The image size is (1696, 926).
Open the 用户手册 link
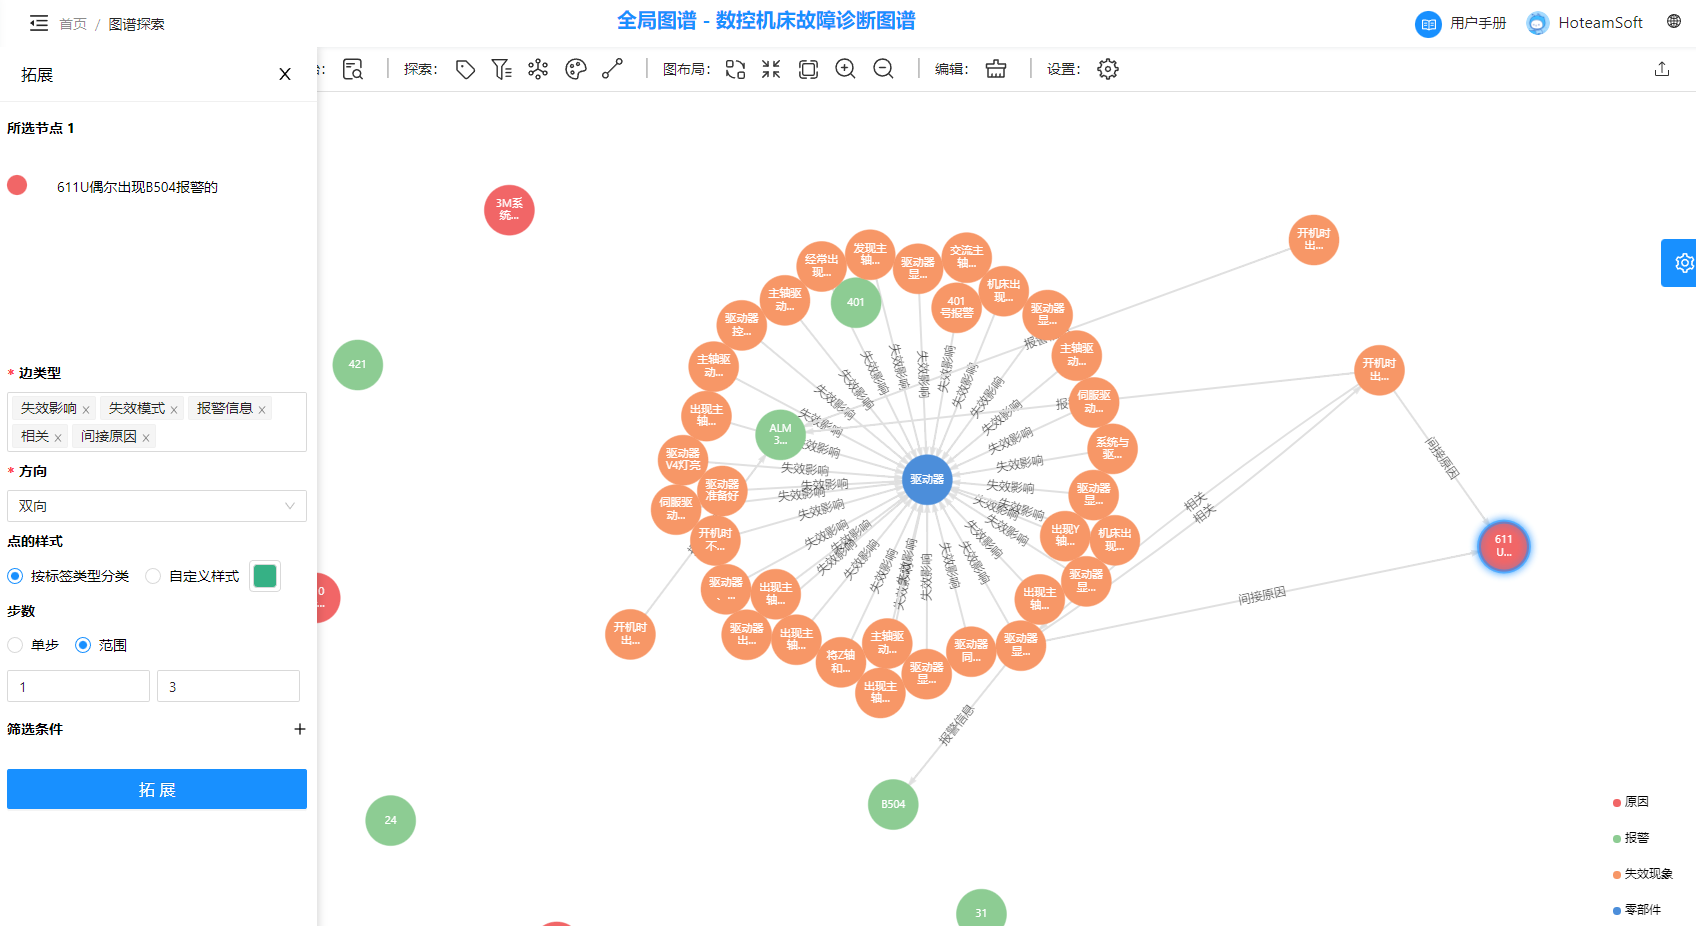pos(1477,23)
